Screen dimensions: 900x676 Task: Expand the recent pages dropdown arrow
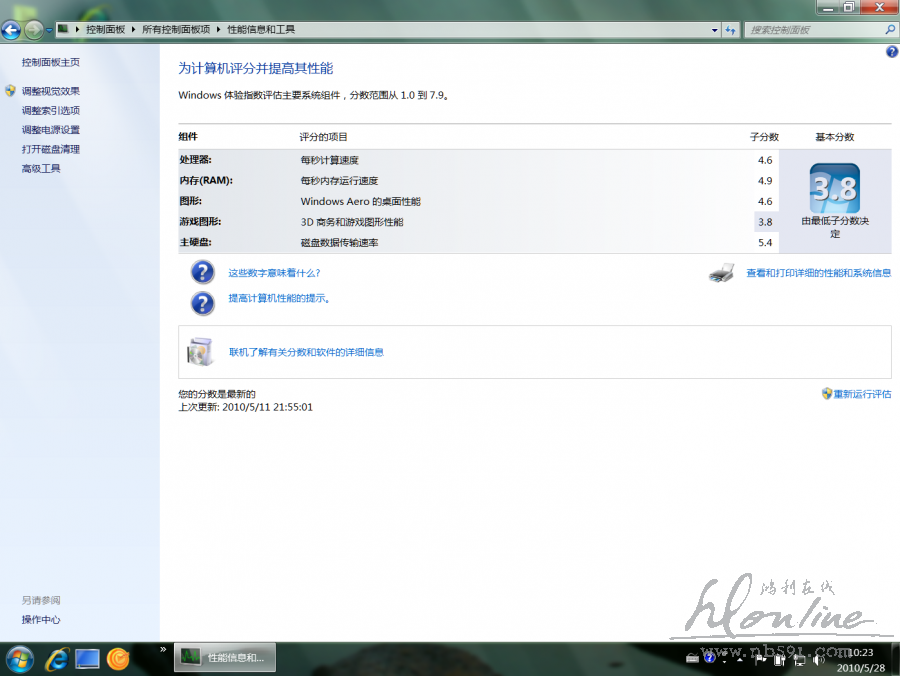click(48, 30)
